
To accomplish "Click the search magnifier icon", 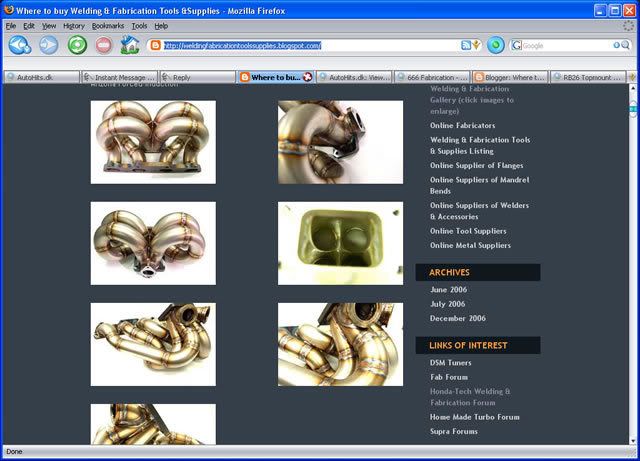I will pyautogui.click(x=625, y=45).
